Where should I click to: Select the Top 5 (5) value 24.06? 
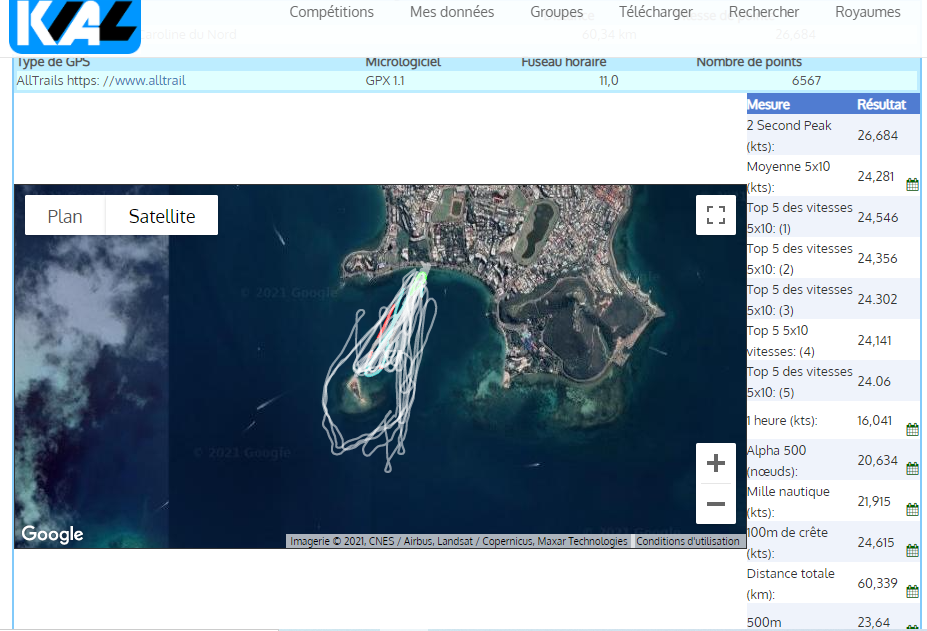tap(874, 381)
